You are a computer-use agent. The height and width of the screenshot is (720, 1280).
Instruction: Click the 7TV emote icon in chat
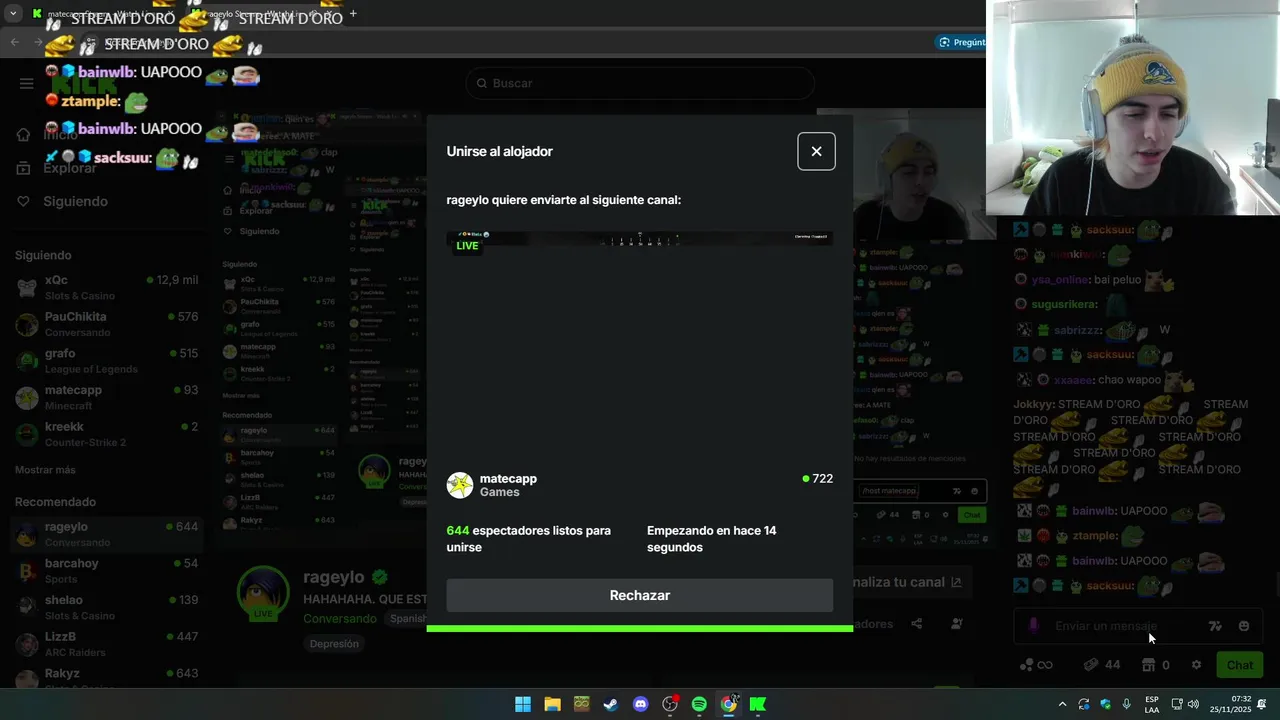[1215, 626]
